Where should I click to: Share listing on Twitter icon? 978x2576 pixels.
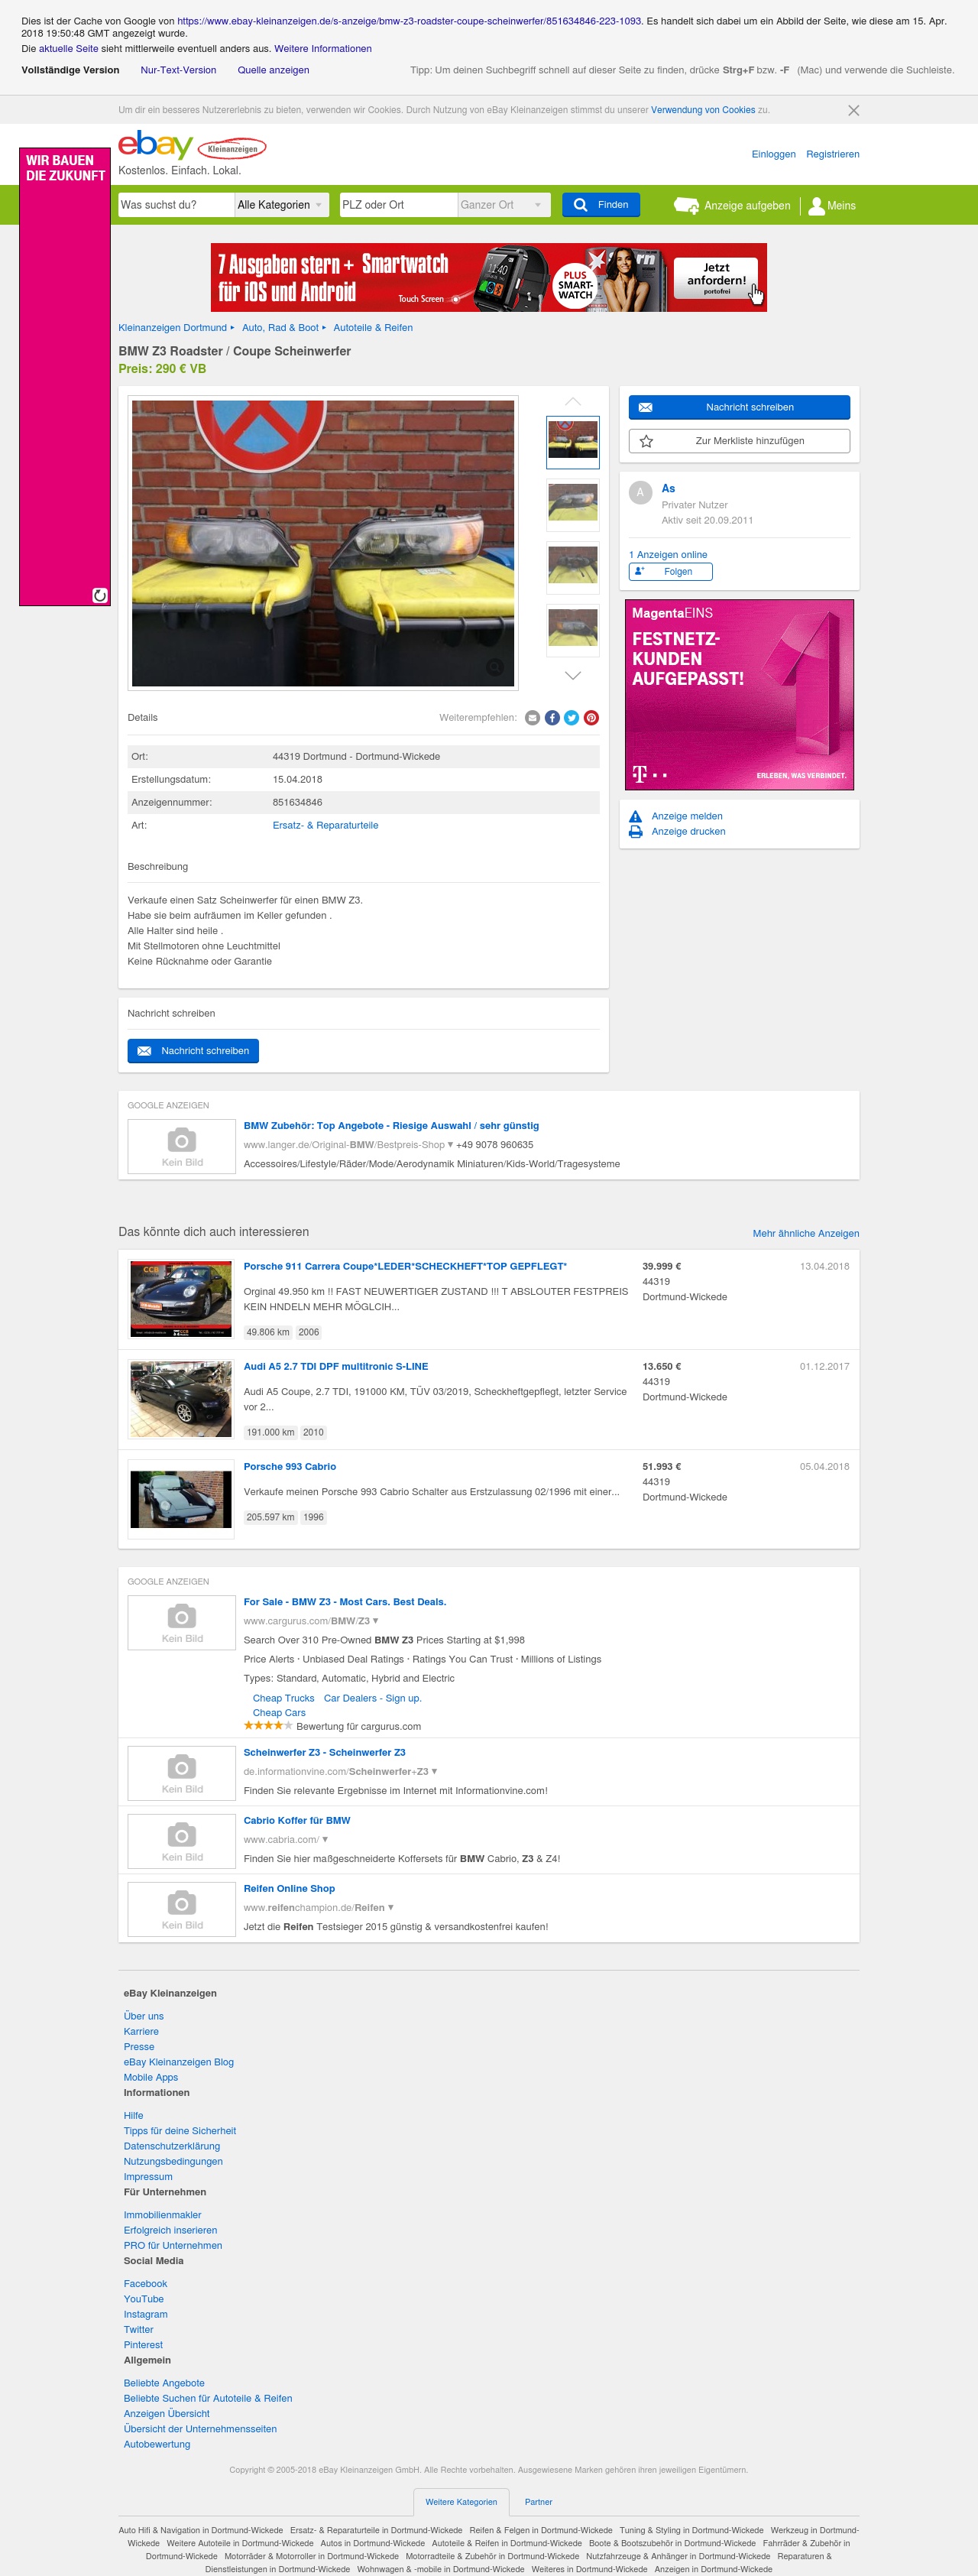(571, 718)
